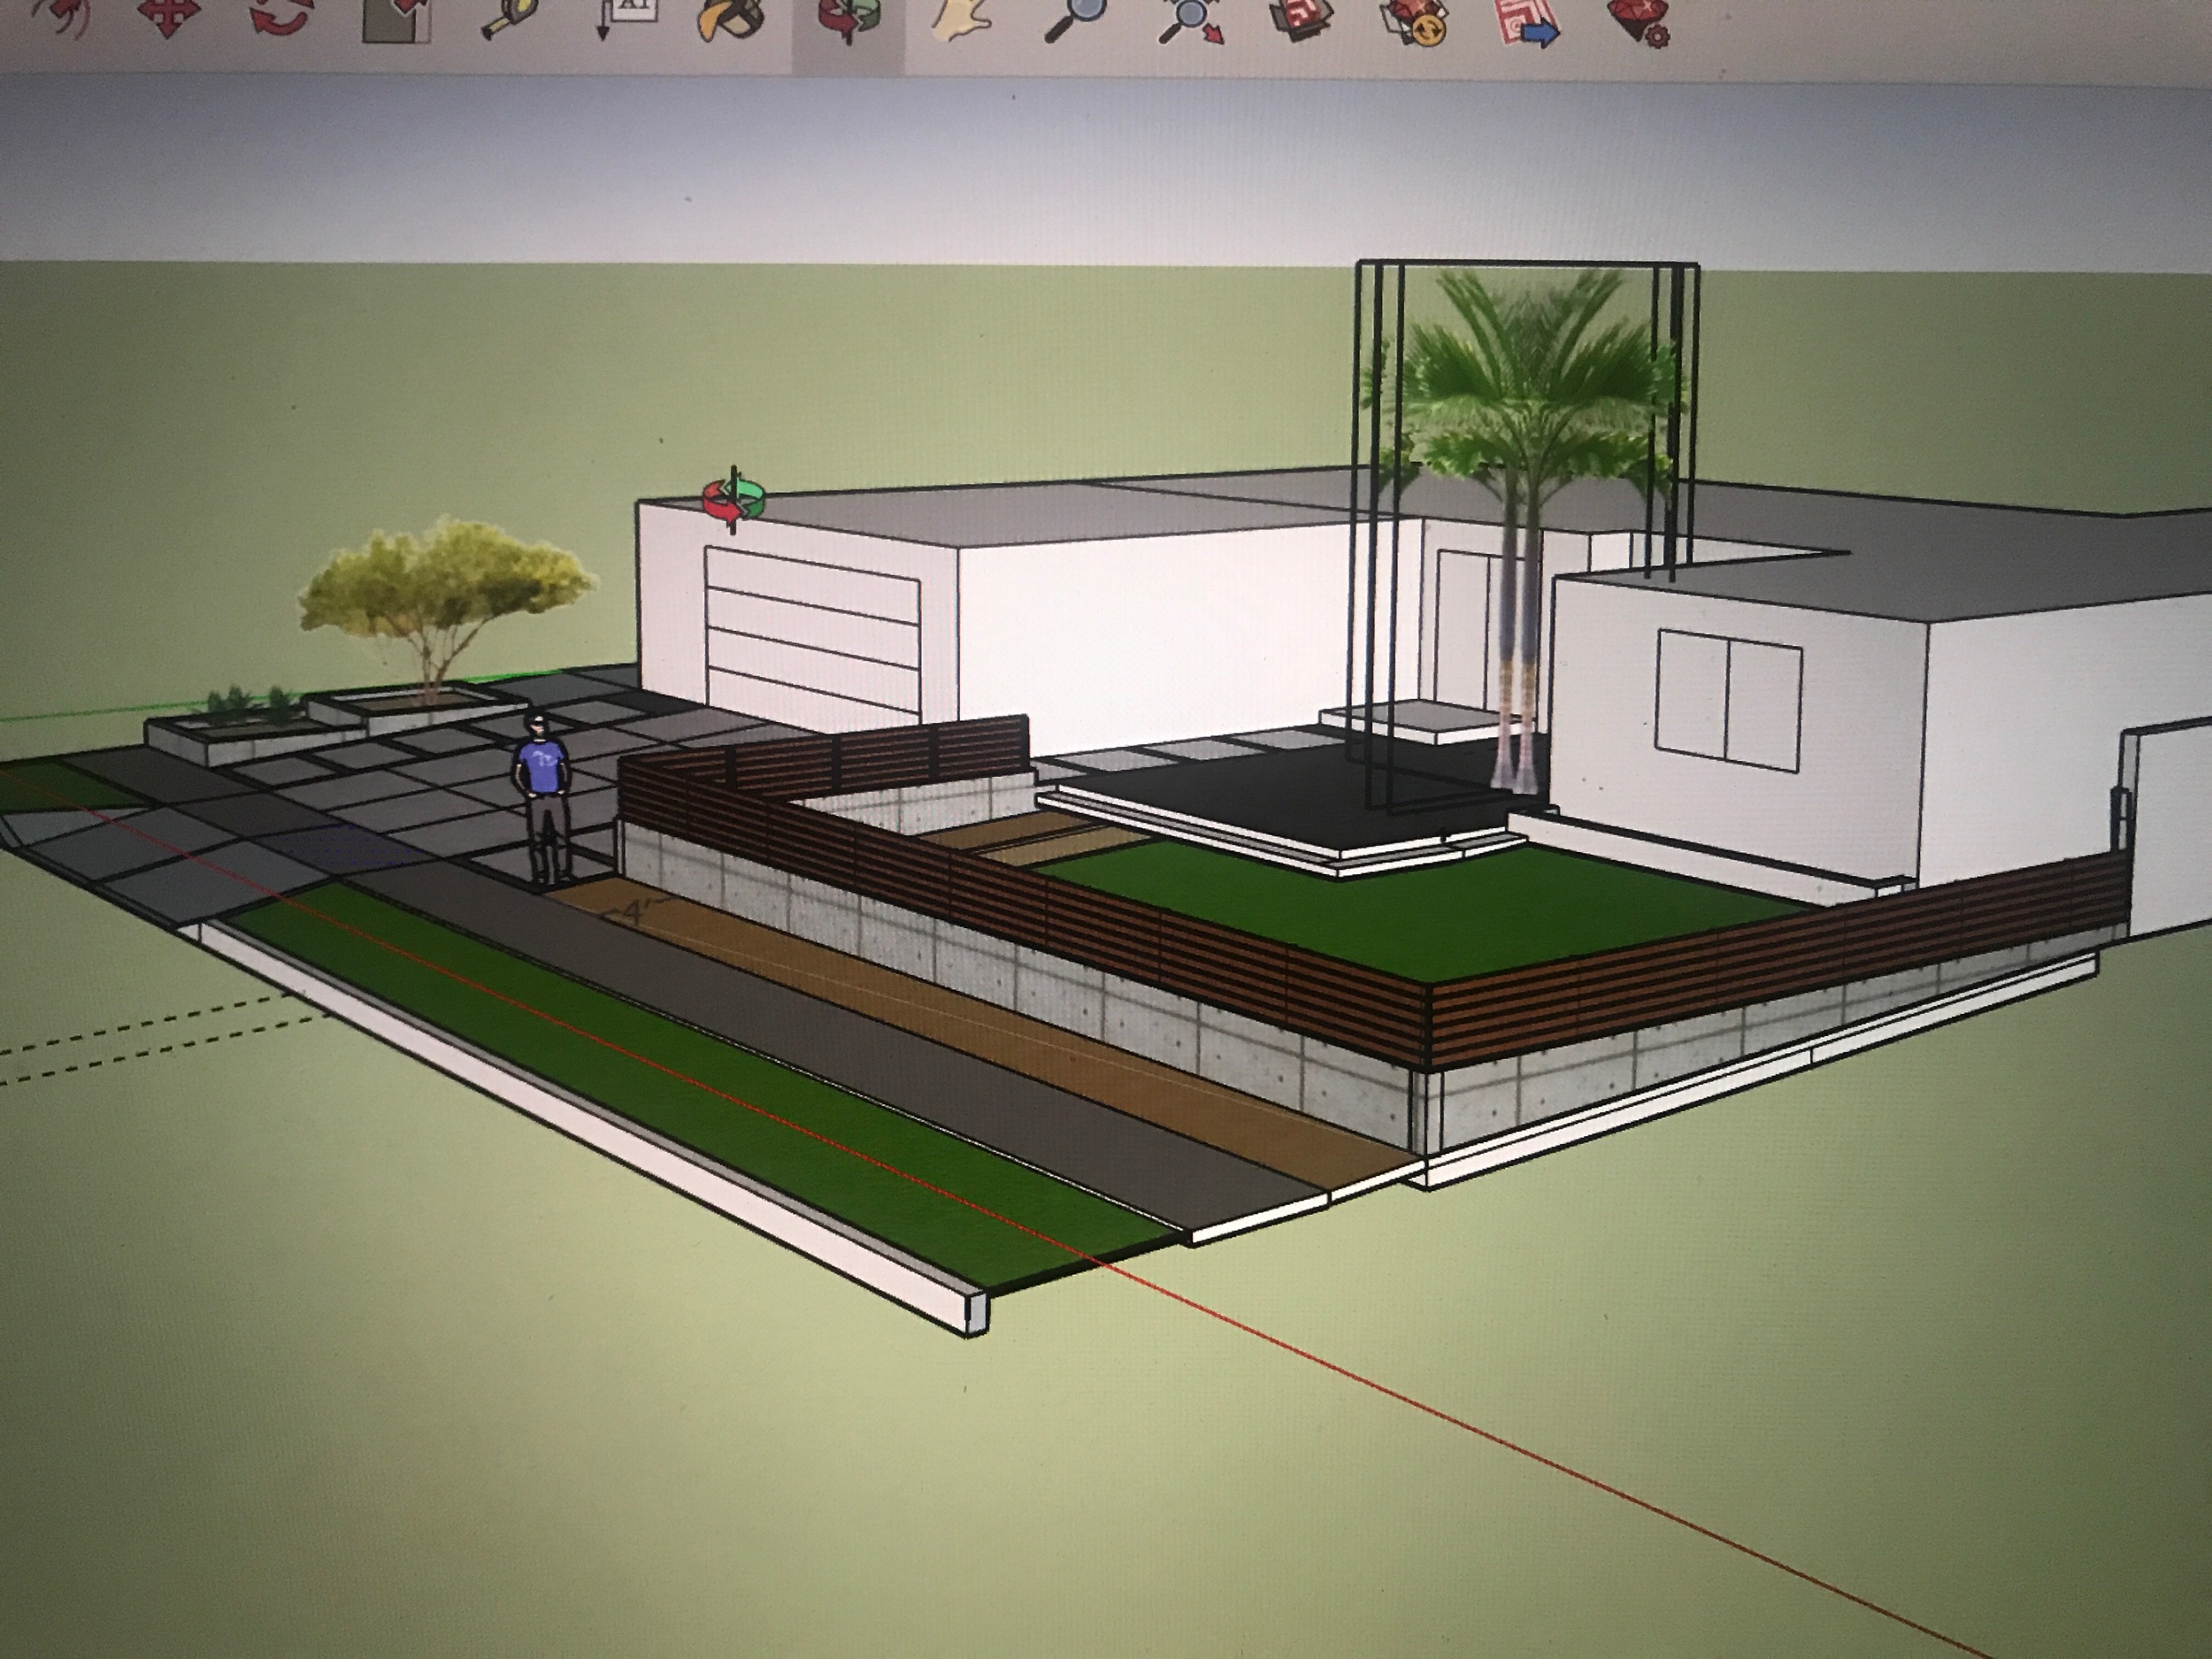
Task: Open the 3D Warehouse
Action: [x=1303, y=20]
